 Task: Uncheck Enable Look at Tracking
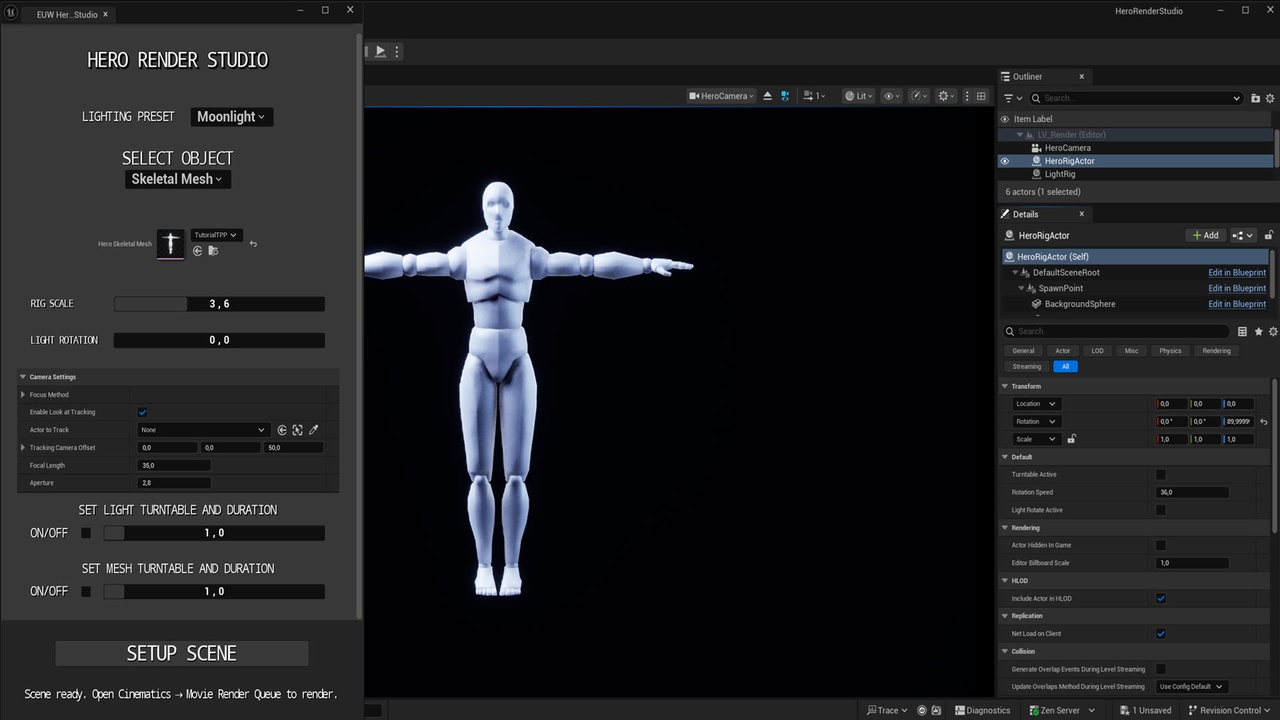coord(143,412)
